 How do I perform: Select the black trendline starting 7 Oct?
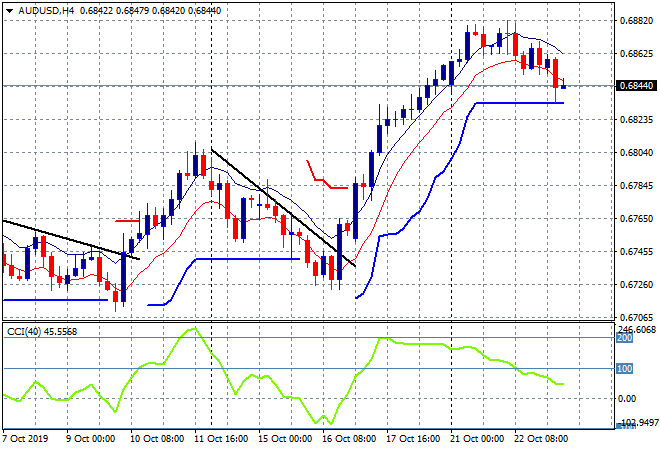(71, 240)
